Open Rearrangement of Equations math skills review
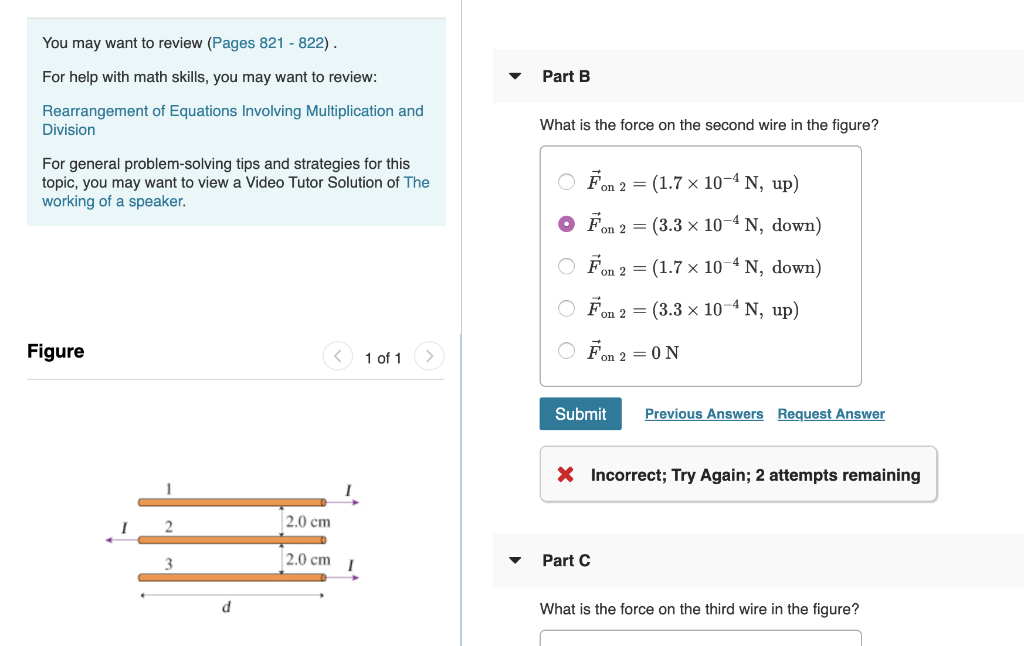1024x646 pixels. (x=233, y=111)
